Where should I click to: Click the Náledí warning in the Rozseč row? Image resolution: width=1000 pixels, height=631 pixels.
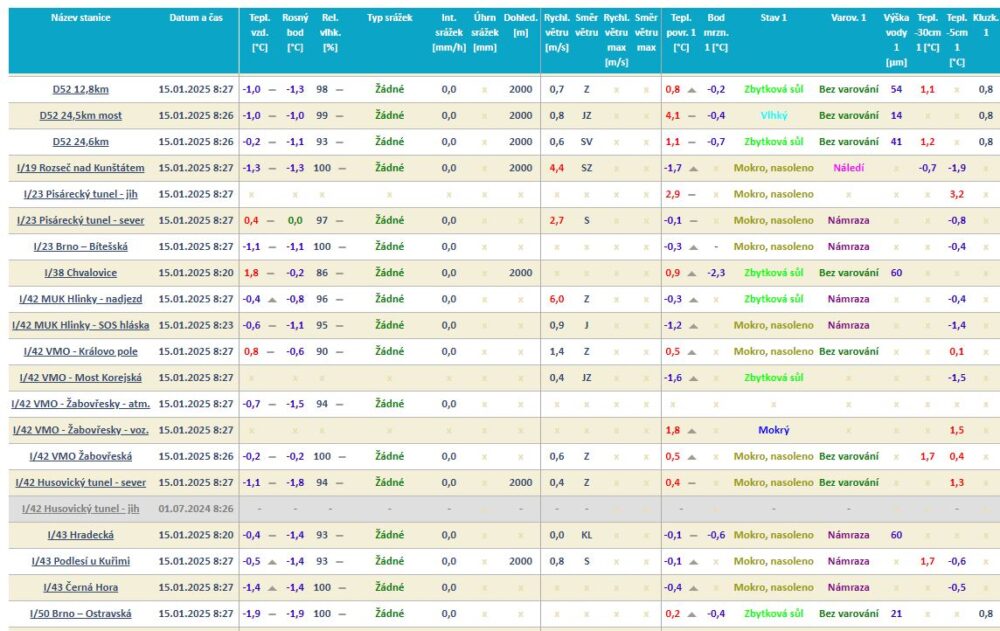(x=848, y=168)
